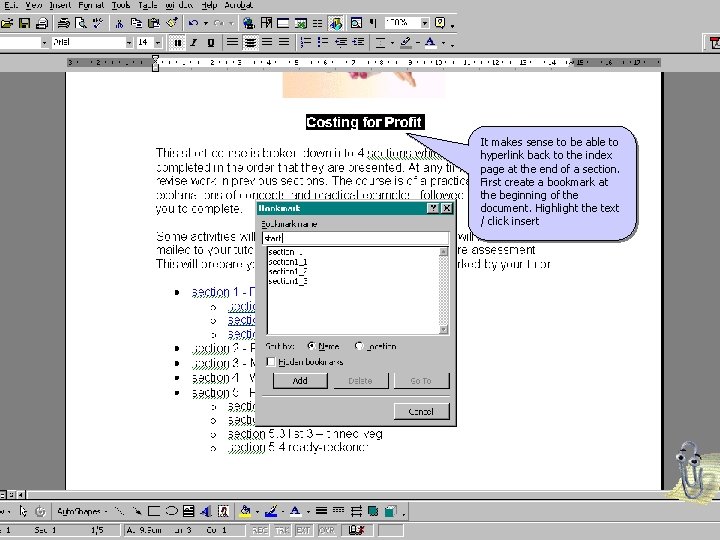
Task: Toggle the Document Map icon
Action: (x=356, y=23)
